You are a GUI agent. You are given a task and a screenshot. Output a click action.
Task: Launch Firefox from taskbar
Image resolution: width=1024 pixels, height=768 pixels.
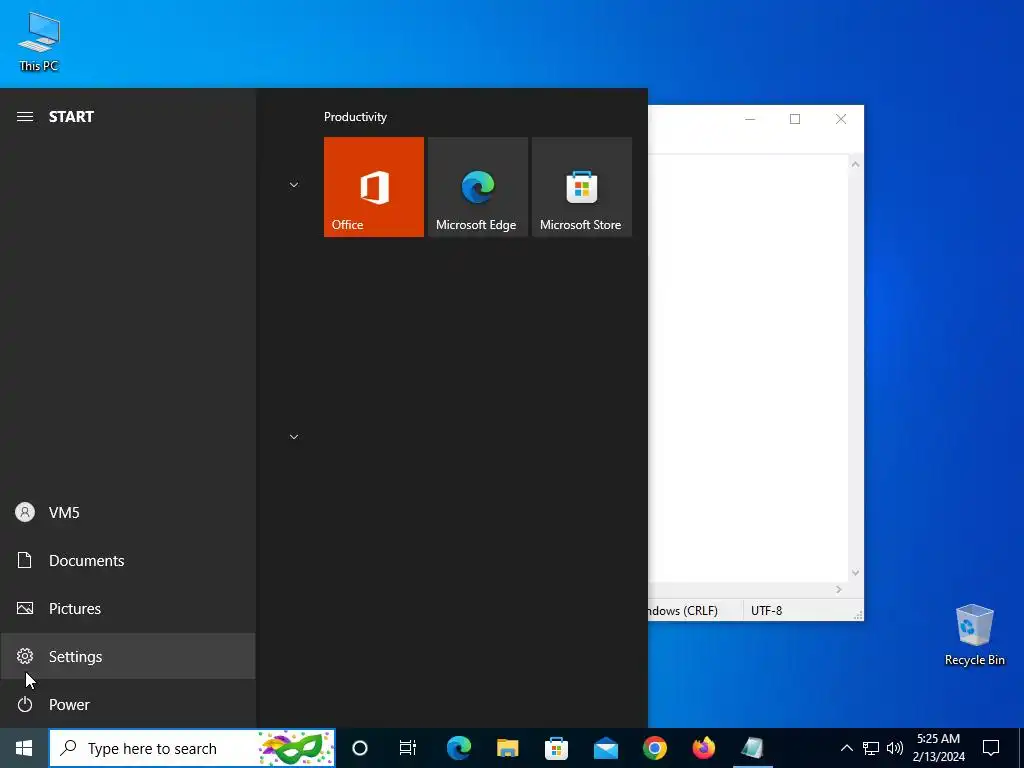click(x=703, y=748)
